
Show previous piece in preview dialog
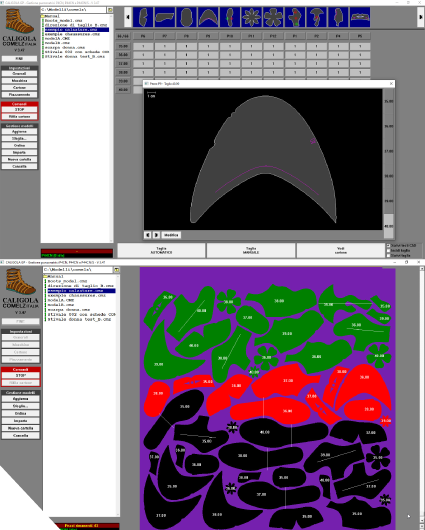(148, 235)
